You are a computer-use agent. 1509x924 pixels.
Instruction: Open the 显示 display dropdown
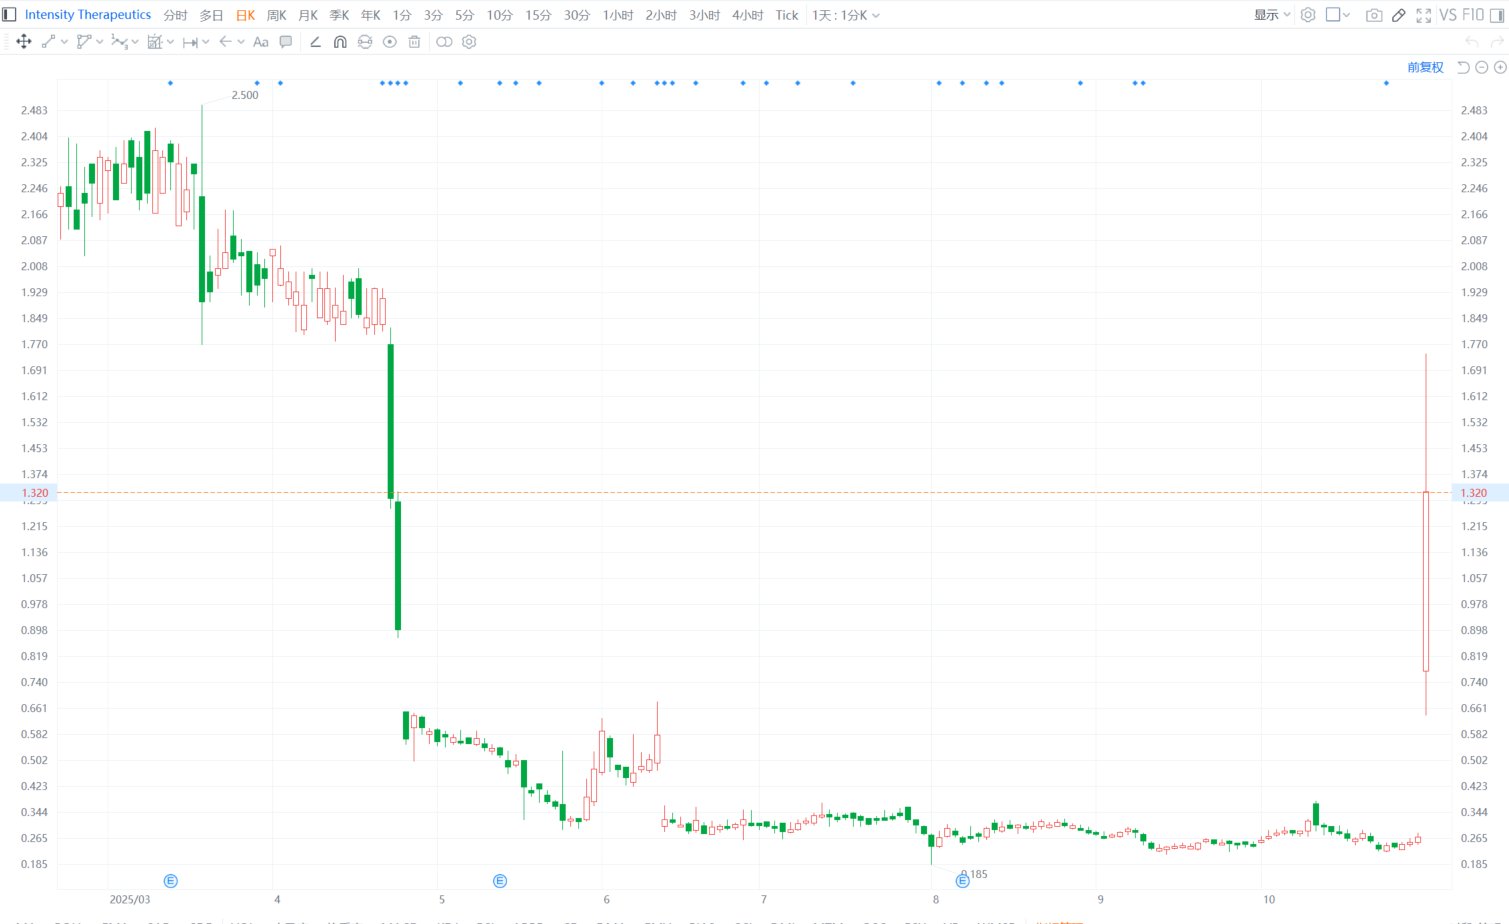point(1272,15)
